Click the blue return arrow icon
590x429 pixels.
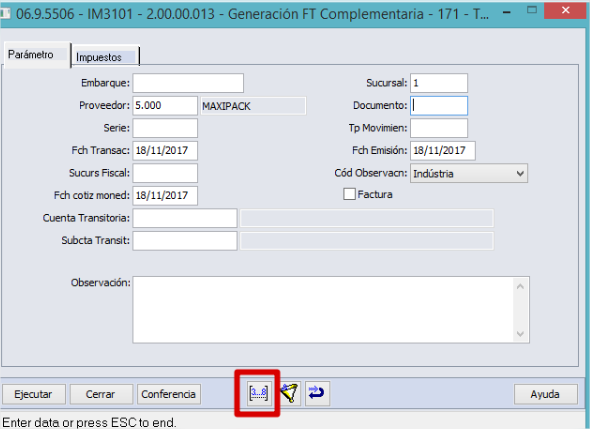(317, 393)
